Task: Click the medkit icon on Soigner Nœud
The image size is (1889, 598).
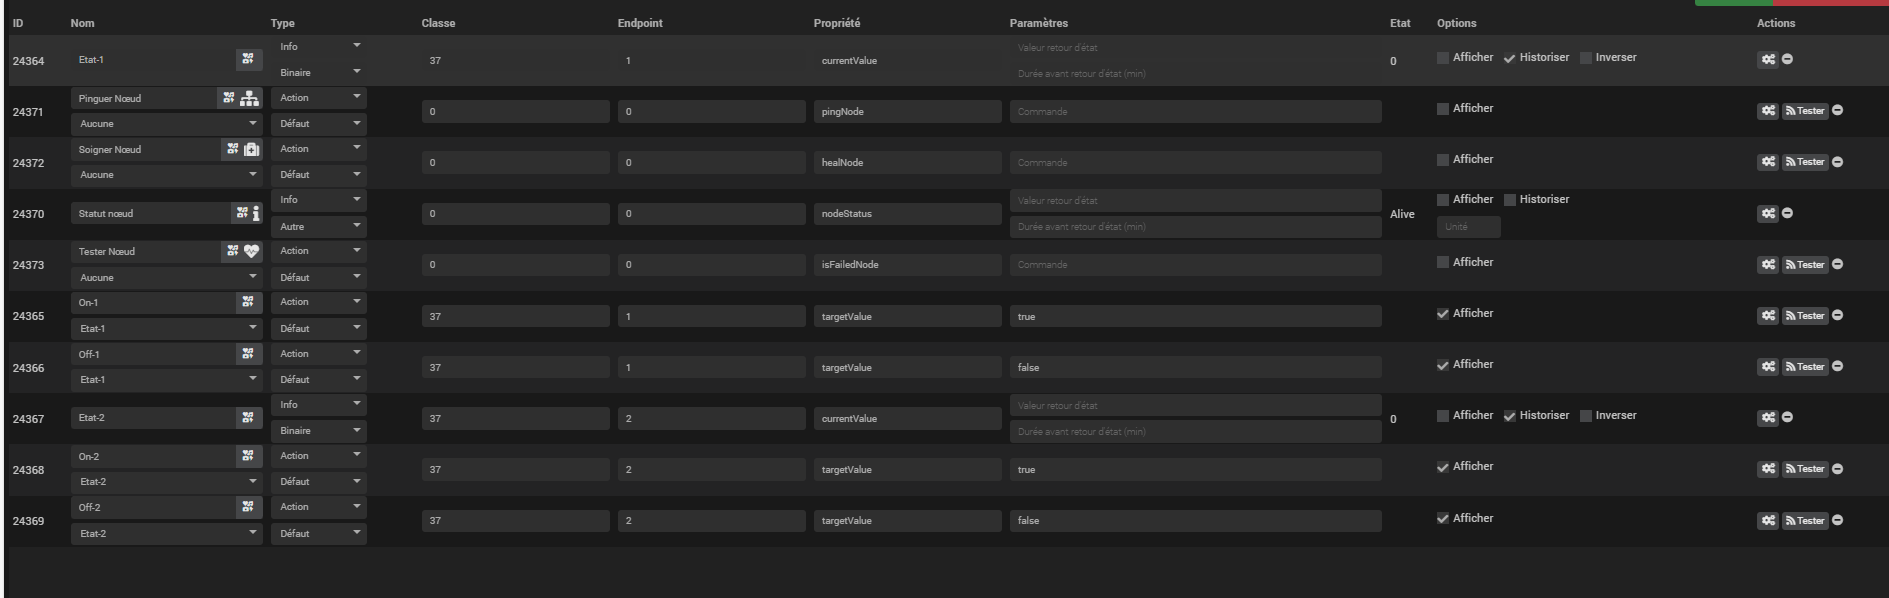Action: [251, 149]
